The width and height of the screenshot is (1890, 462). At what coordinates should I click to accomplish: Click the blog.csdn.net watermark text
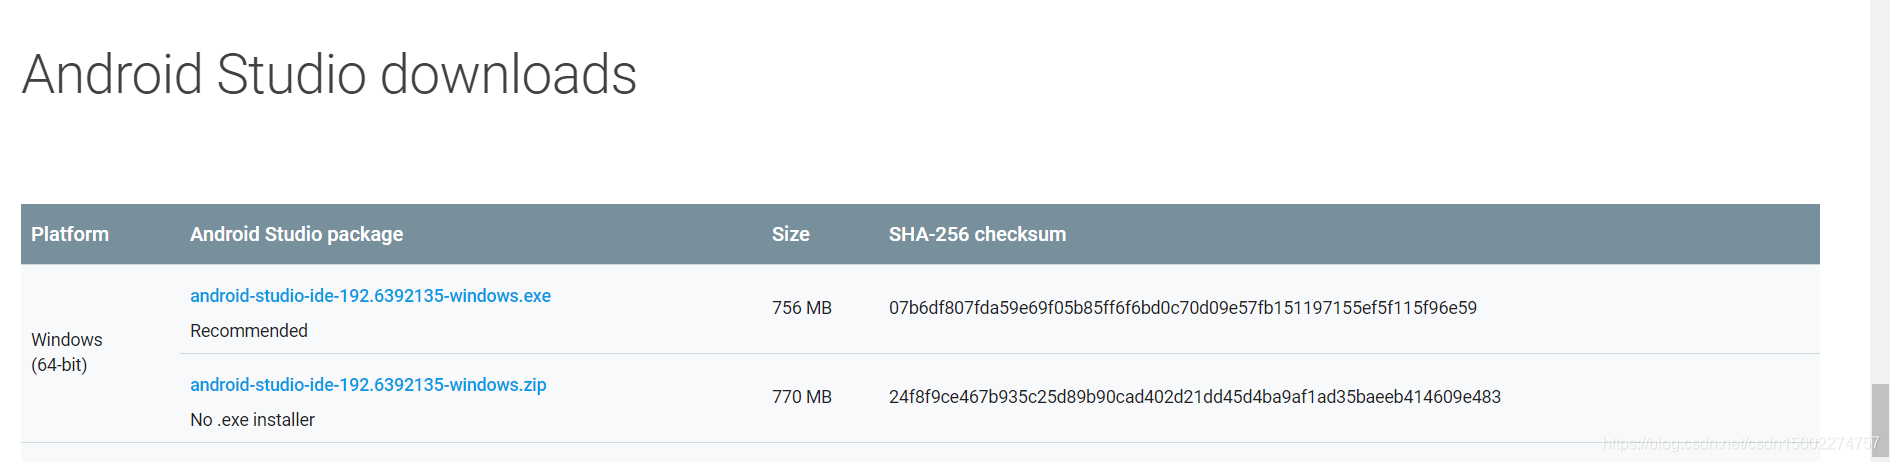pyautogui.click(x=1741, y=443)
